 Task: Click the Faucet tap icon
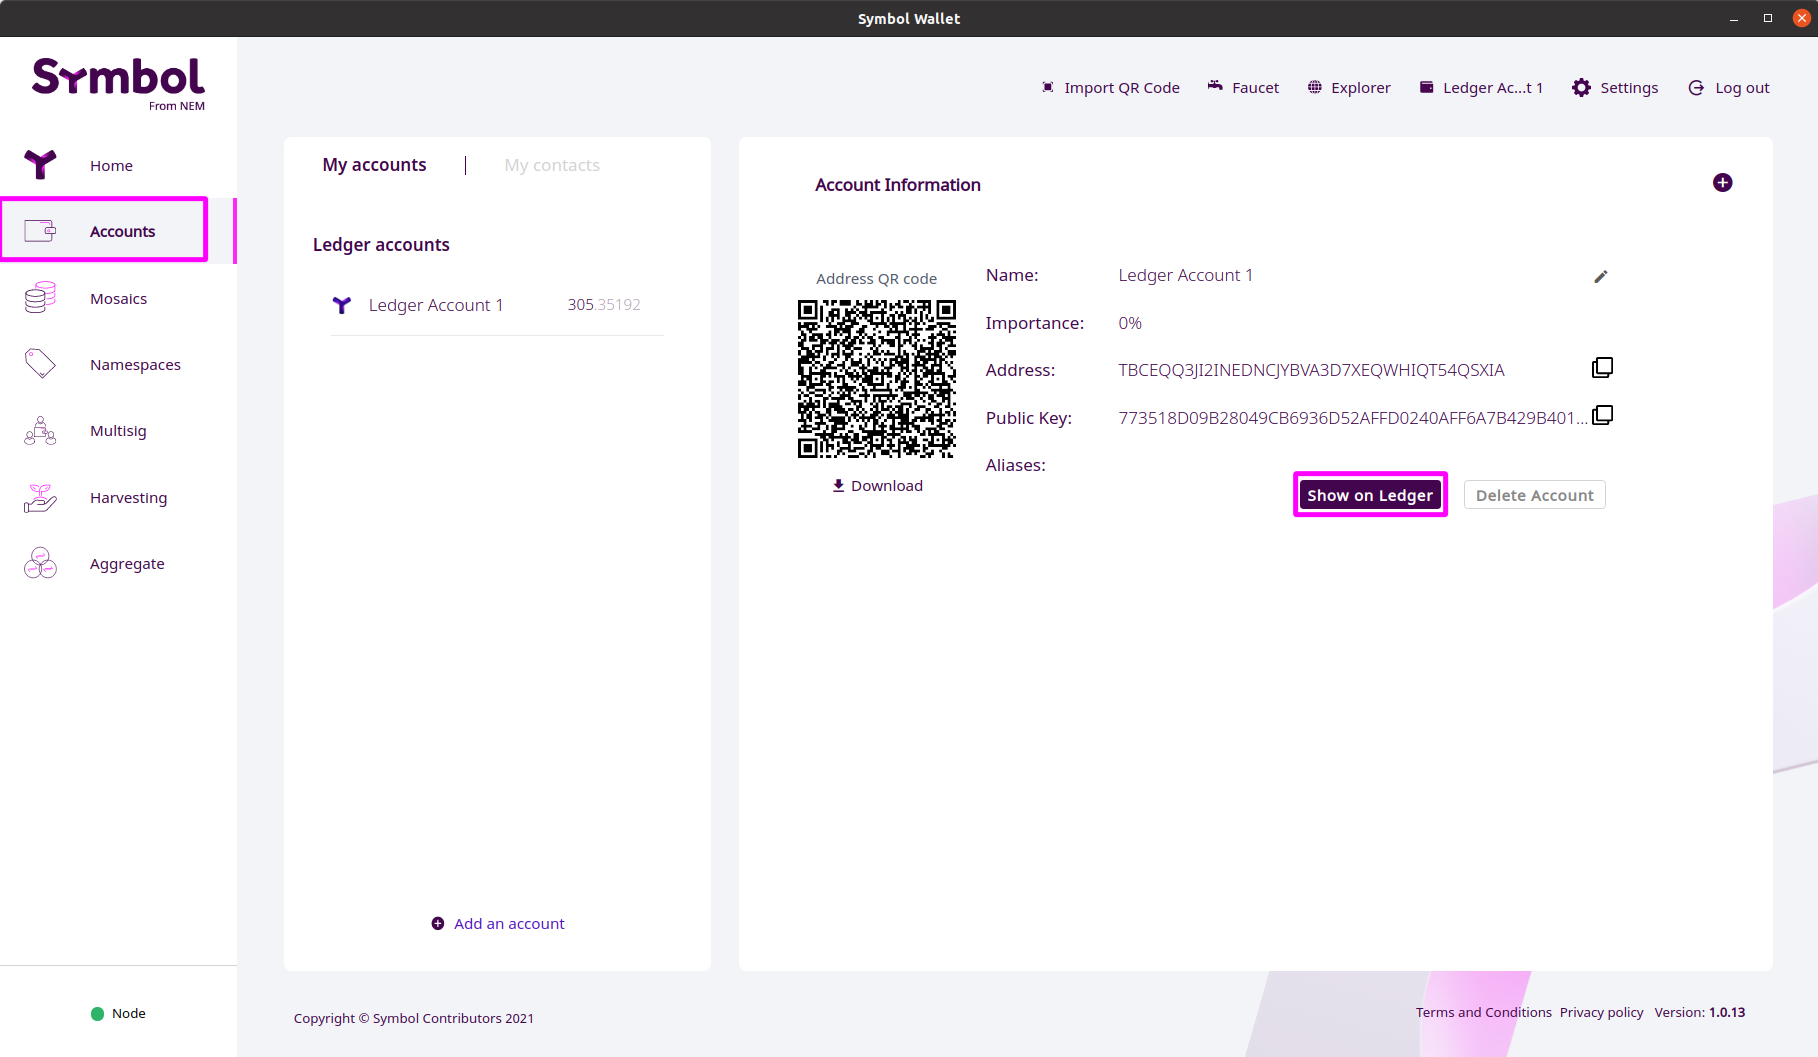coord(1215,87)
